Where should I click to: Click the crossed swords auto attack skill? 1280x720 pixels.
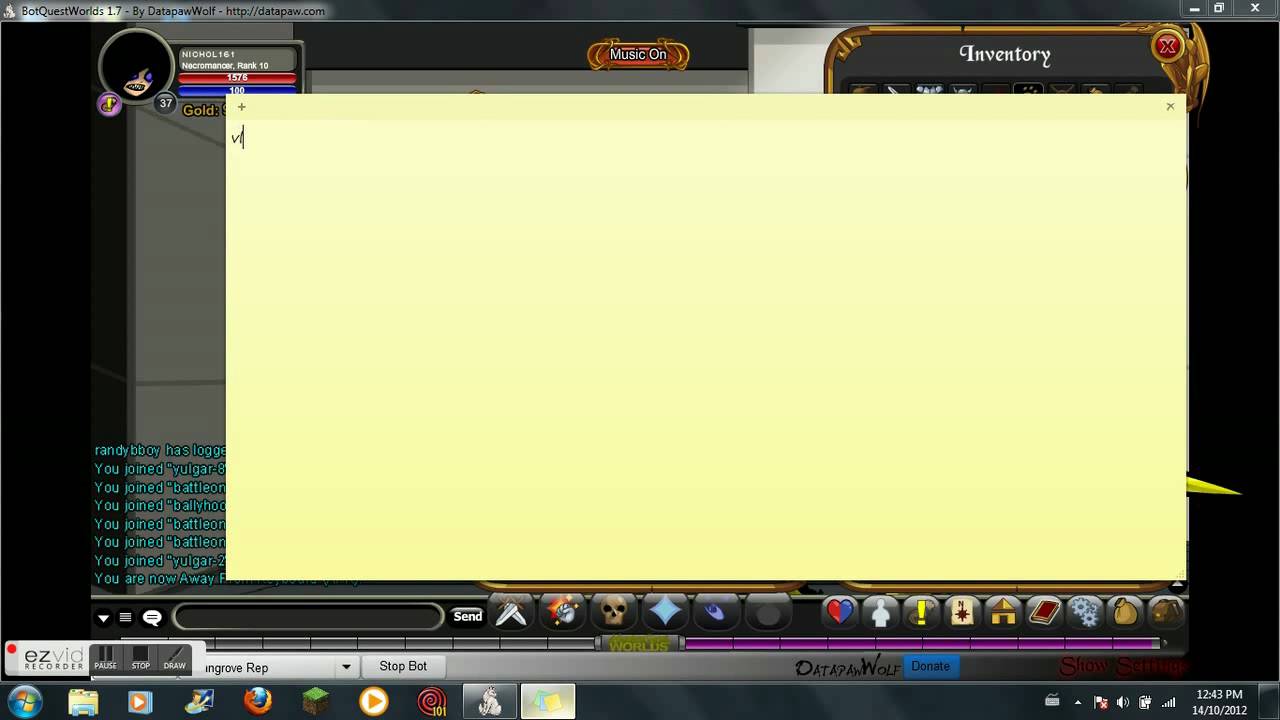tap(511, 611)
